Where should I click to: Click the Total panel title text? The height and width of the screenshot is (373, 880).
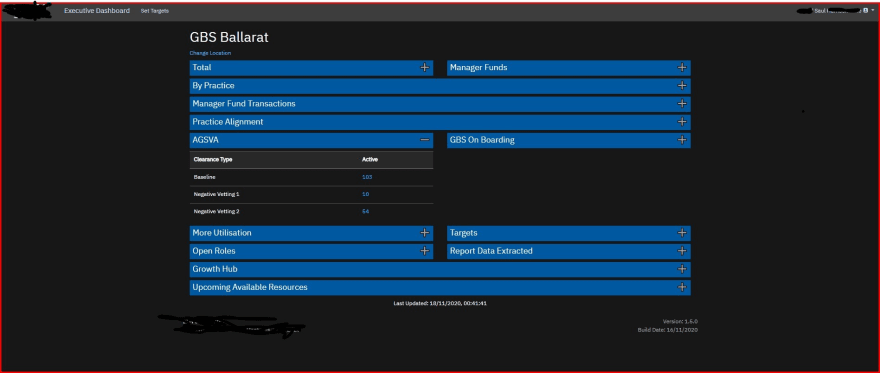pyautogui.click(x=201, y=67)
